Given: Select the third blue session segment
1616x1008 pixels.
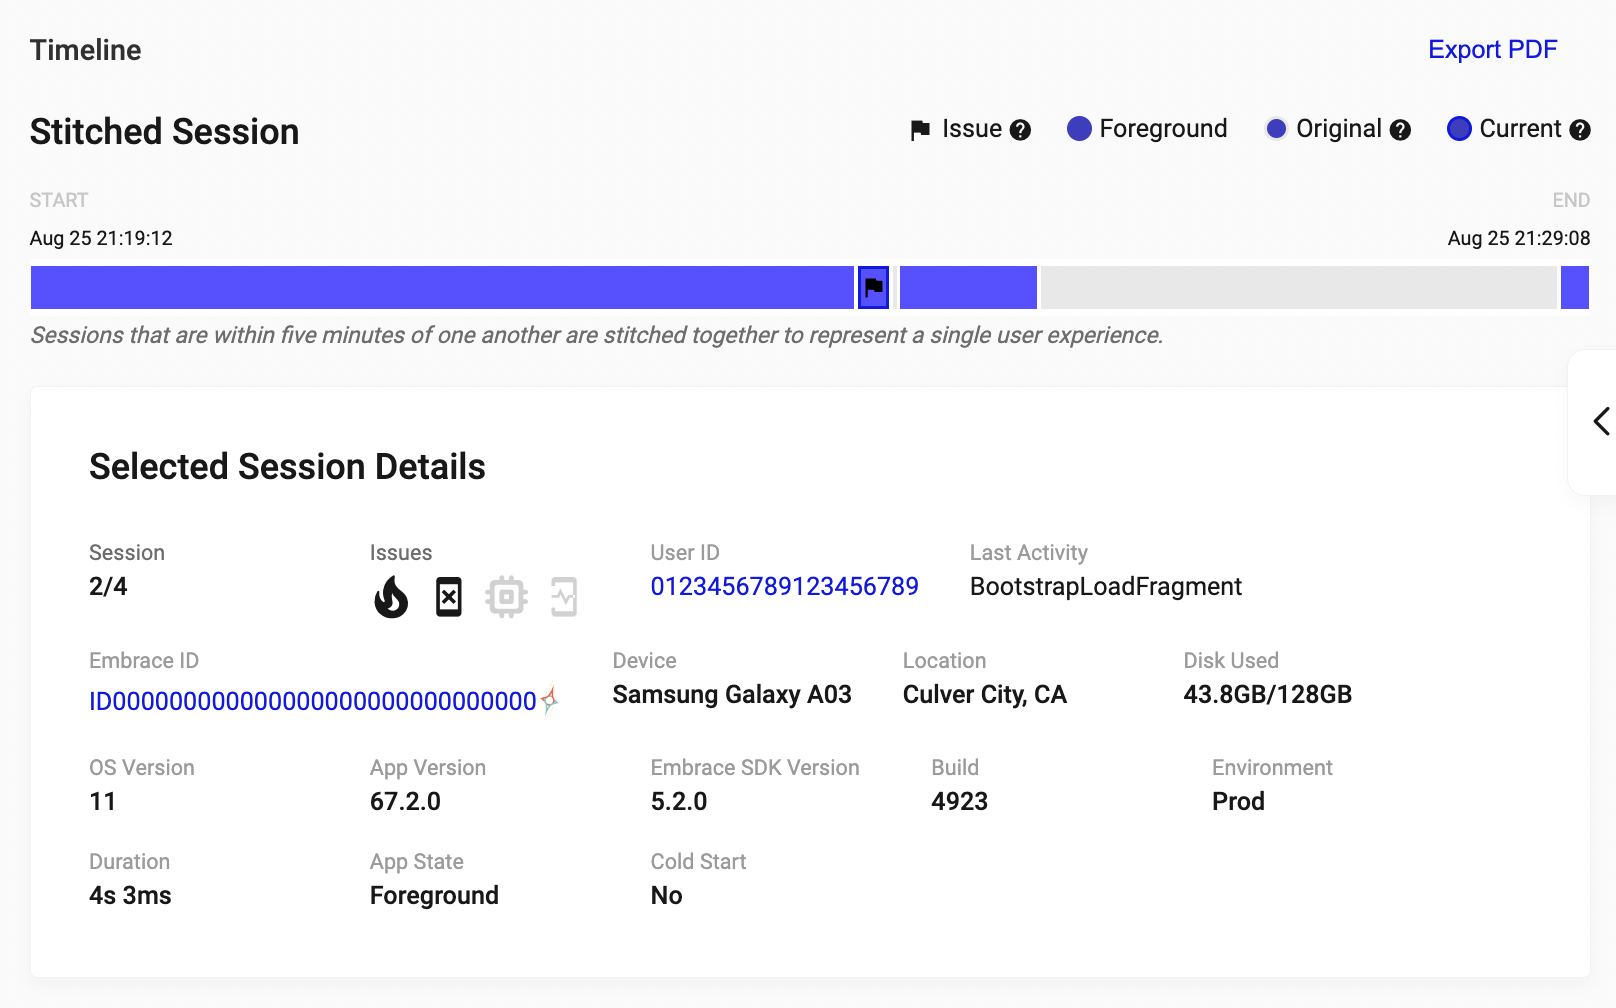Looking at the screenshot, I should (x=968, y=288).
